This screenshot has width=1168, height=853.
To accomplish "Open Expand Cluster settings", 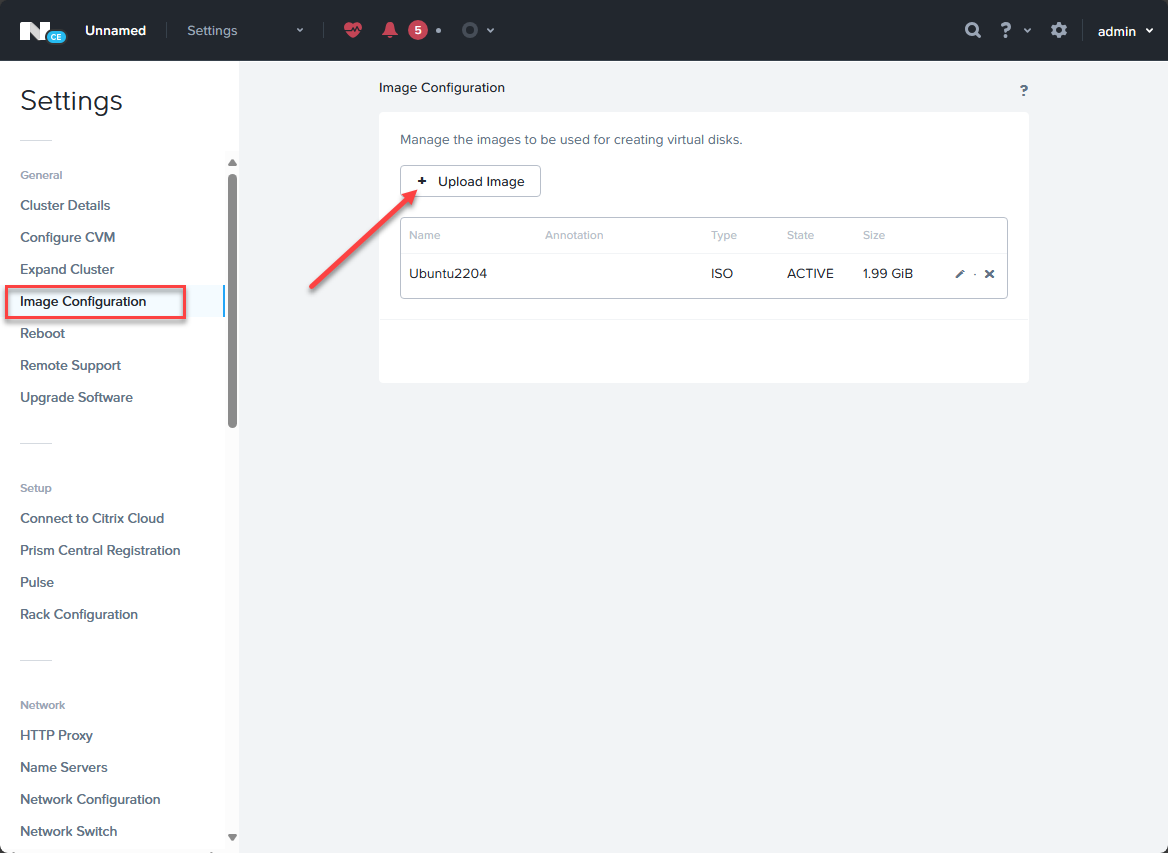I will coord(67,269).
